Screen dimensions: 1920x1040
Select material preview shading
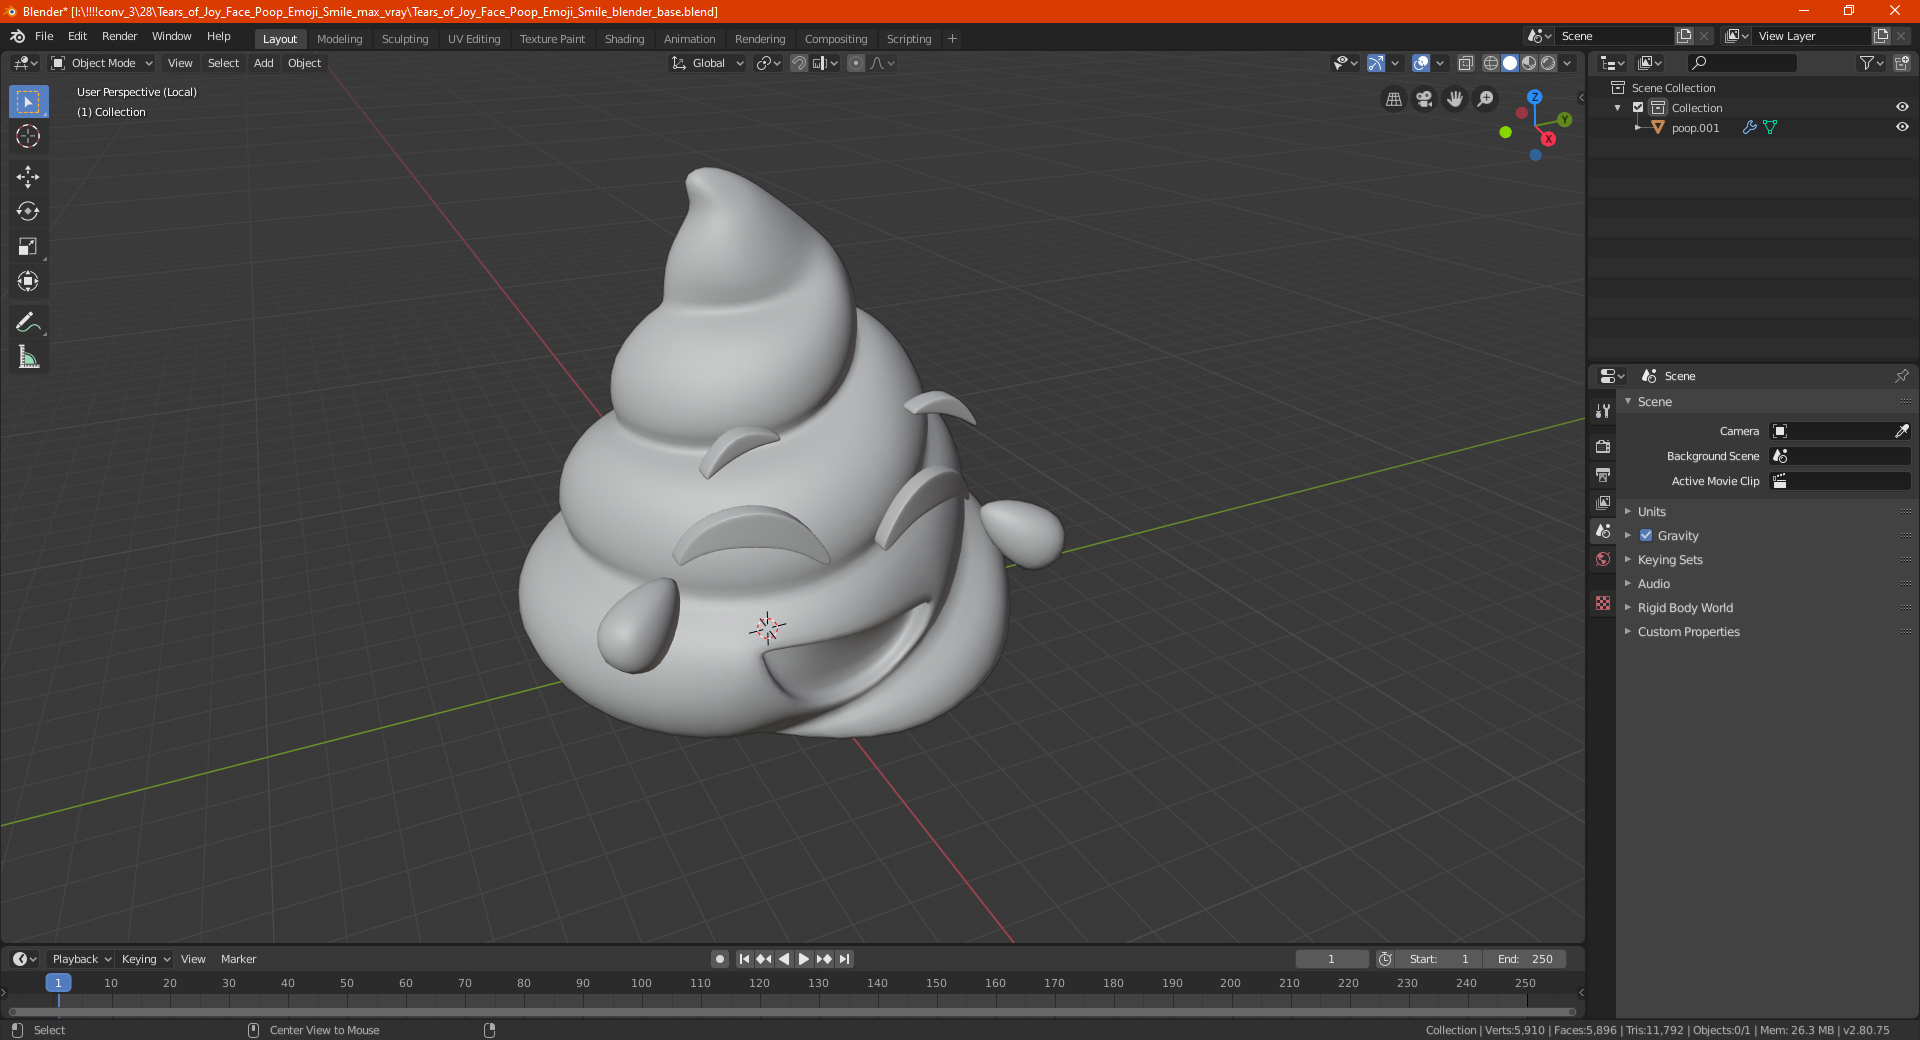point(1529,63)
